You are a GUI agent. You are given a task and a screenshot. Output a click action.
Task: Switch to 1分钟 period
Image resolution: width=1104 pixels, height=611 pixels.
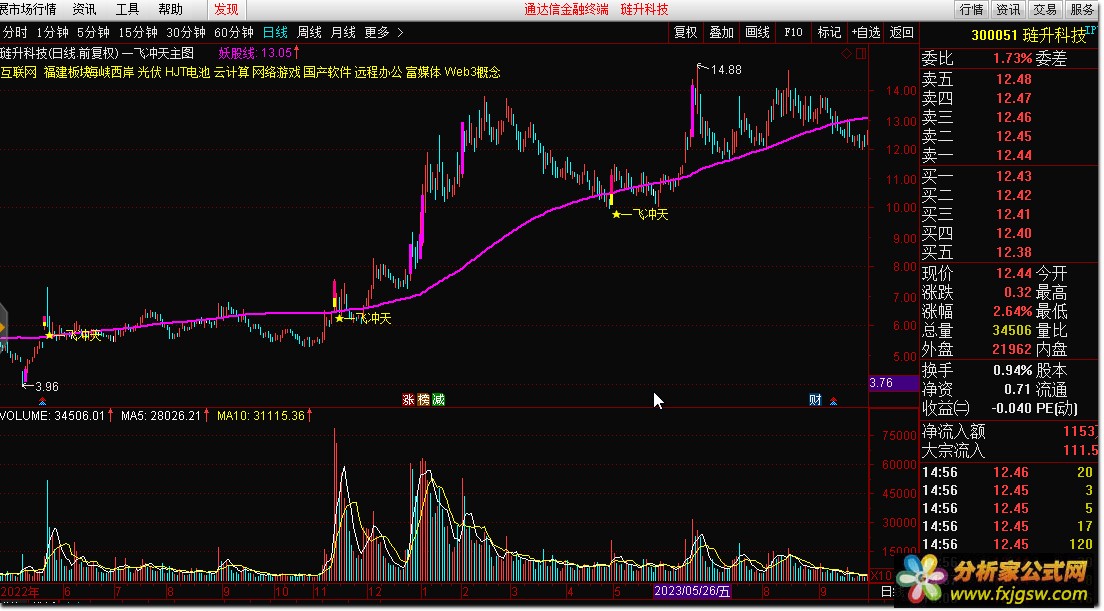52,32
